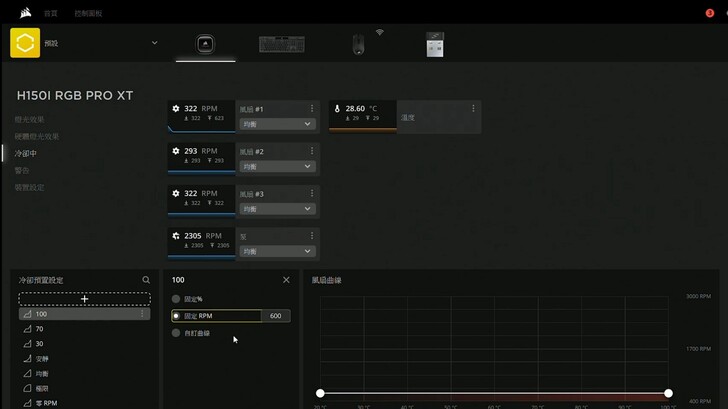Click the yellow profile hexagon icon
728x409 pixels.
click(x=25, y=43)
